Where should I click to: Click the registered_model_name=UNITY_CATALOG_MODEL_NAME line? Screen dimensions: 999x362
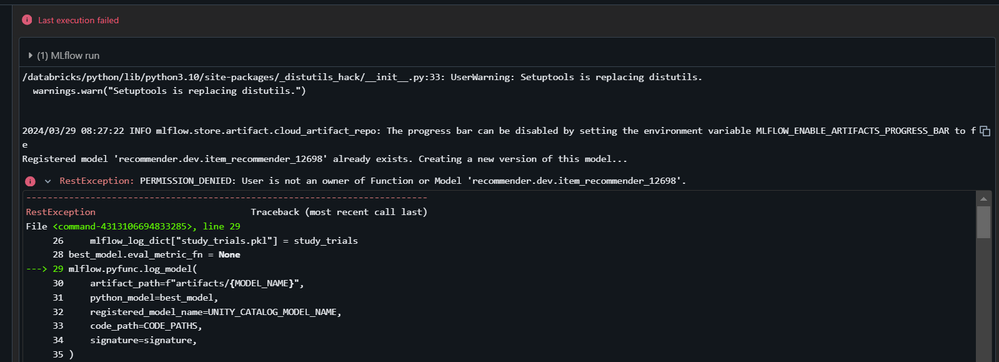coord(216,312)
